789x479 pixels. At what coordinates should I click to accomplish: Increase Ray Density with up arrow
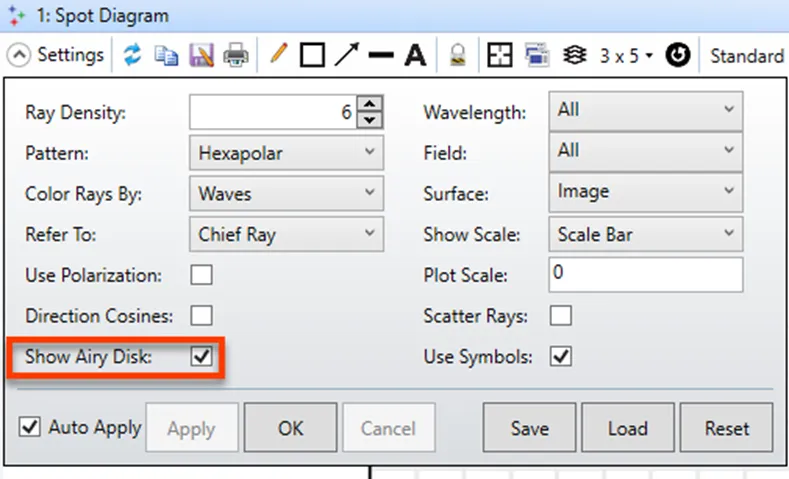pos(370,104)
